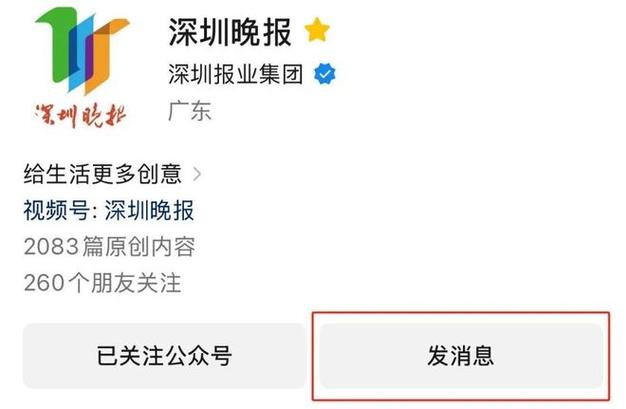Open the 视频号: 深圳晚报 channel link

click(x=109, y=210)
